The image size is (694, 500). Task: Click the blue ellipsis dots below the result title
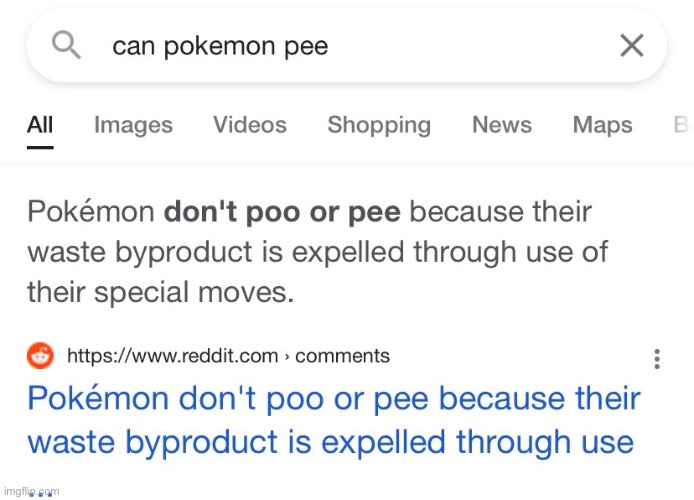pyautogui.click(x=40, y=495)
